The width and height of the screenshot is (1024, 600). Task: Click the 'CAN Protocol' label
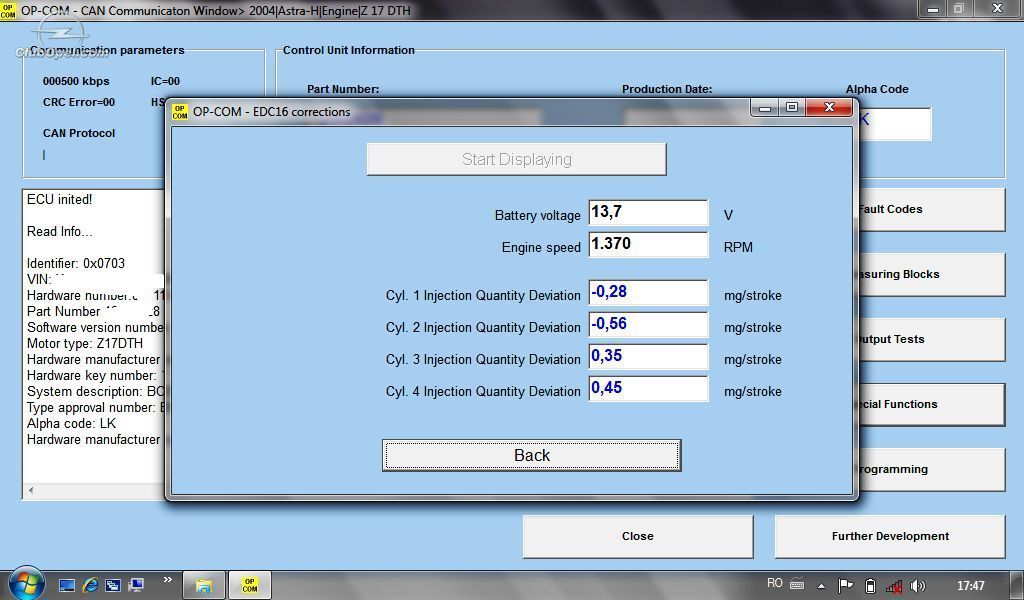click(x=79, y=133)
